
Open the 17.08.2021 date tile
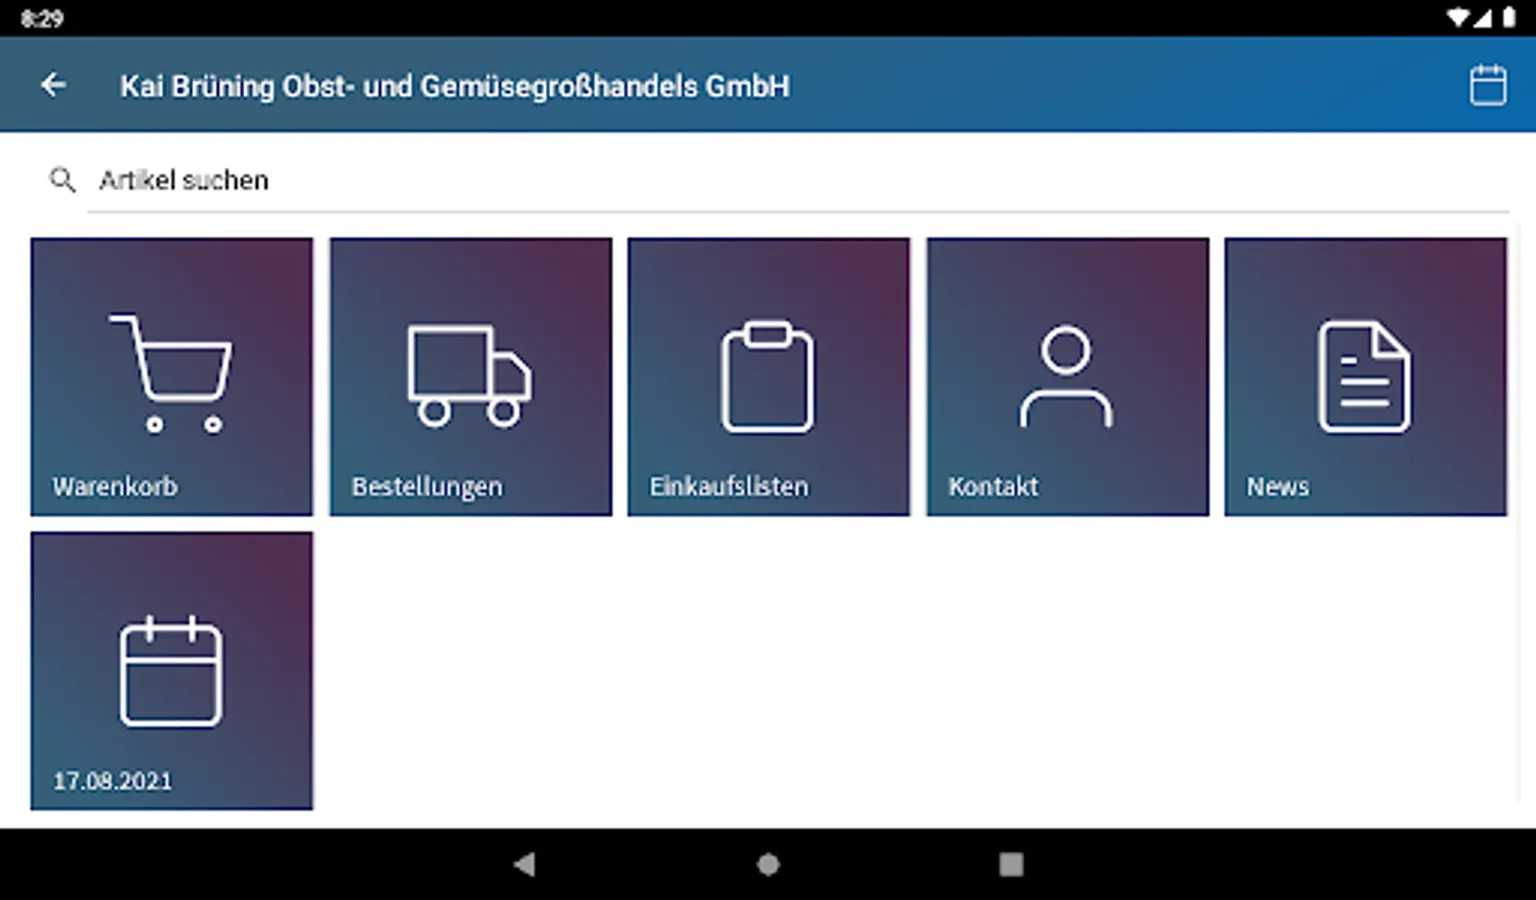click(172, 671)
